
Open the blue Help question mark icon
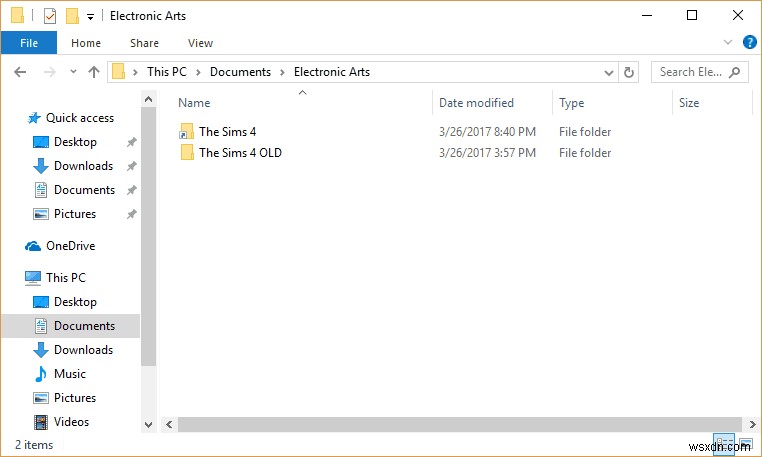(x=749, y=42)
